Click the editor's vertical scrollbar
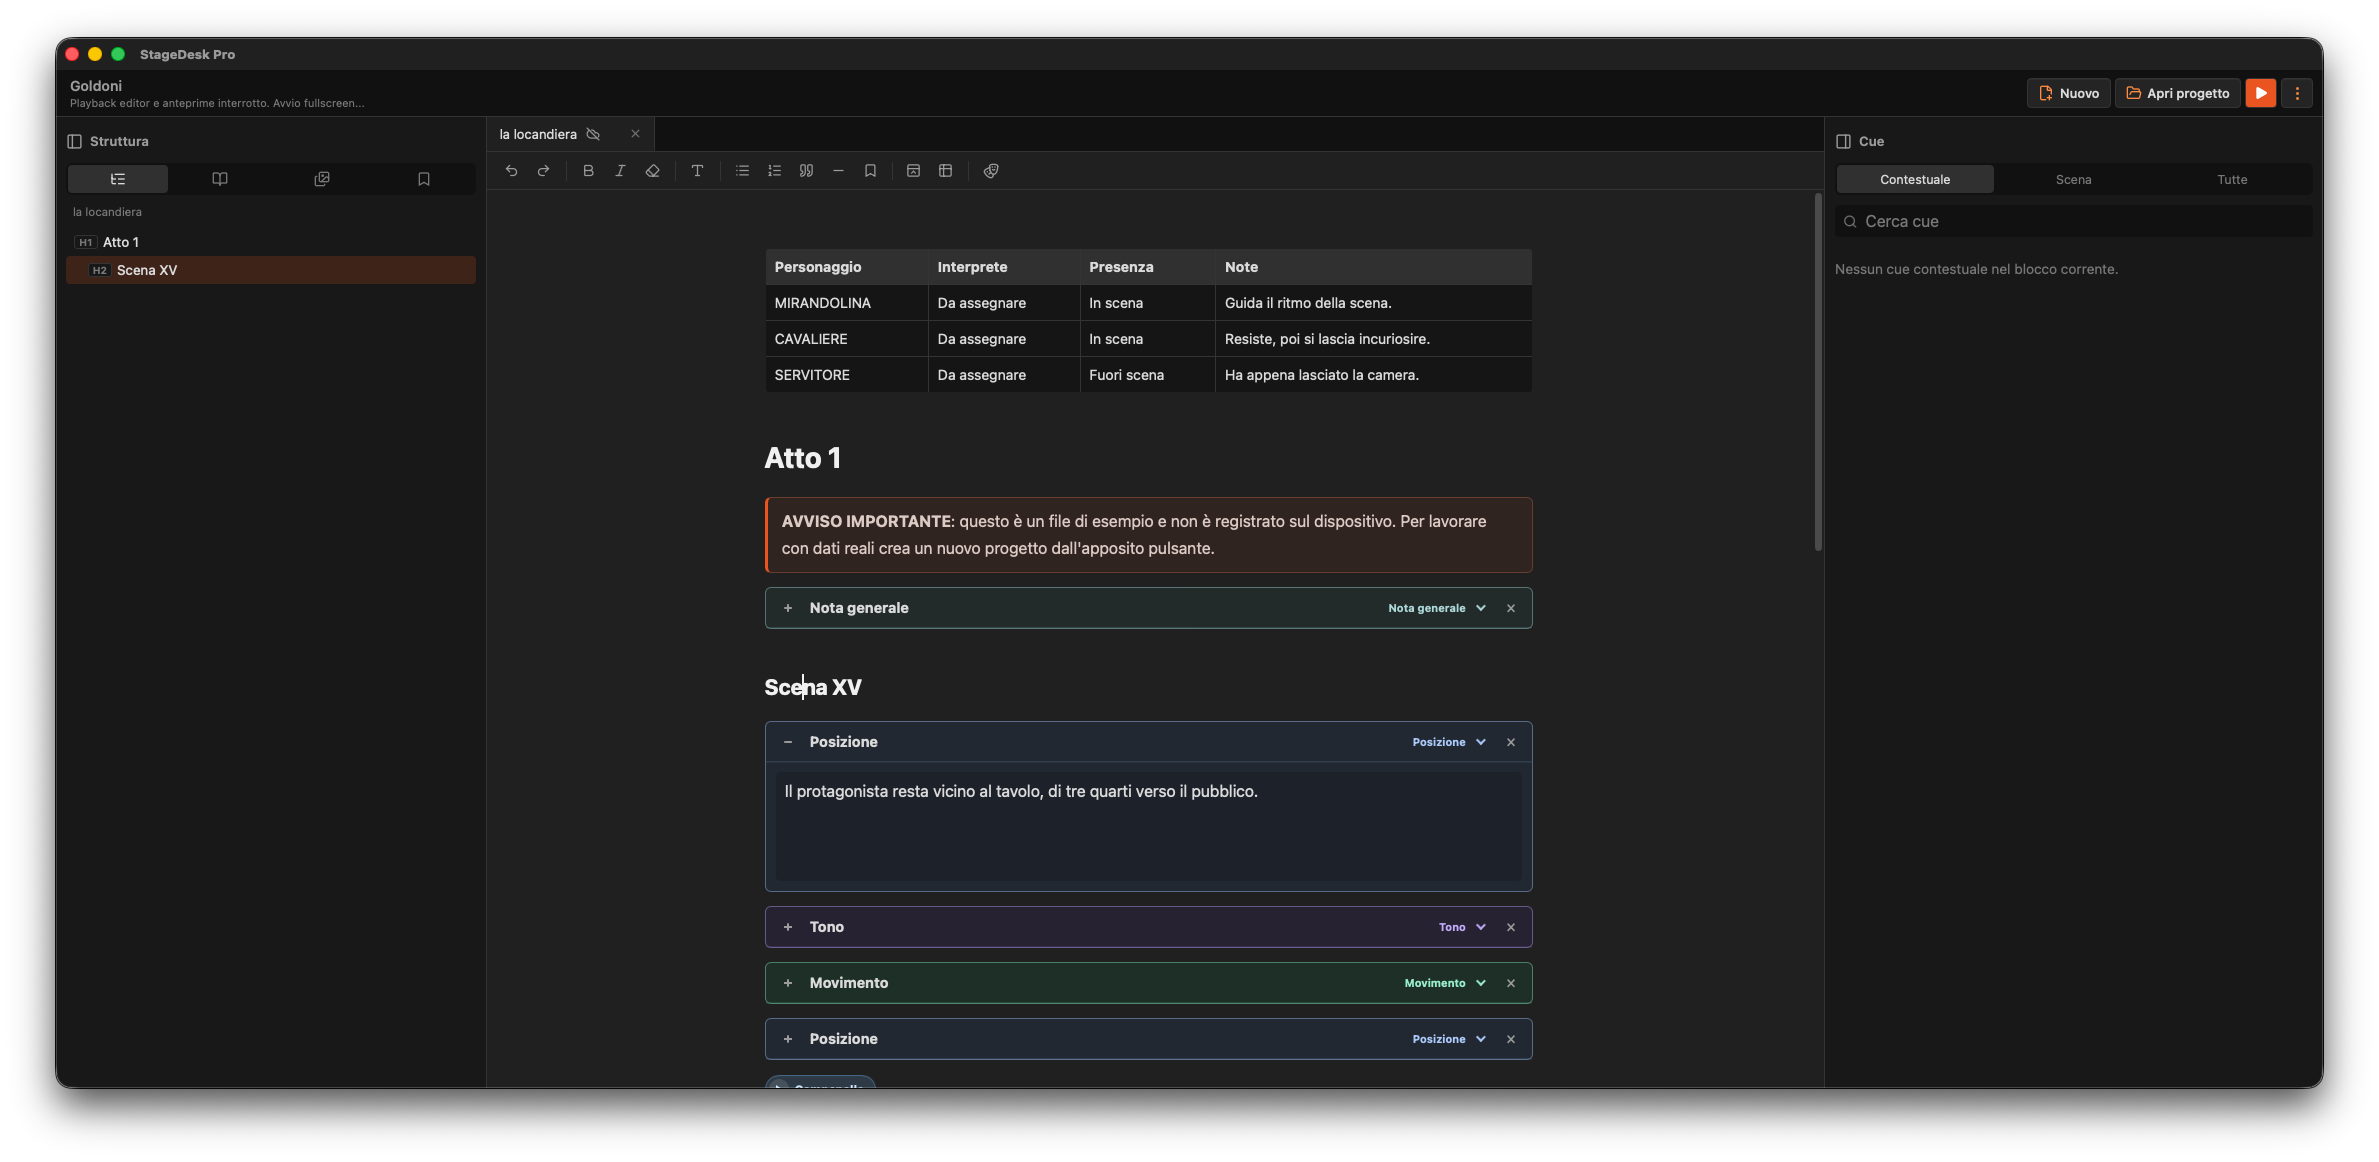Viewport: 2379px width, 1162px height. (1818, 371)
